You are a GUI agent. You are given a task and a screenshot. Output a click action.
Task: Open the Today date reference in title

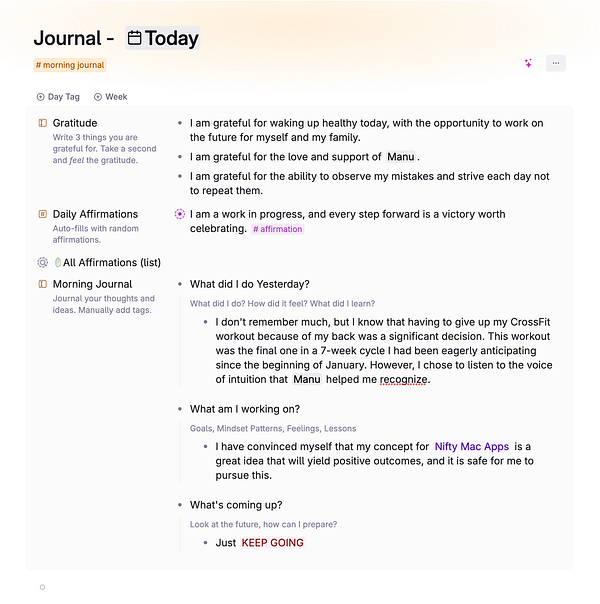(x=163, y=38)
